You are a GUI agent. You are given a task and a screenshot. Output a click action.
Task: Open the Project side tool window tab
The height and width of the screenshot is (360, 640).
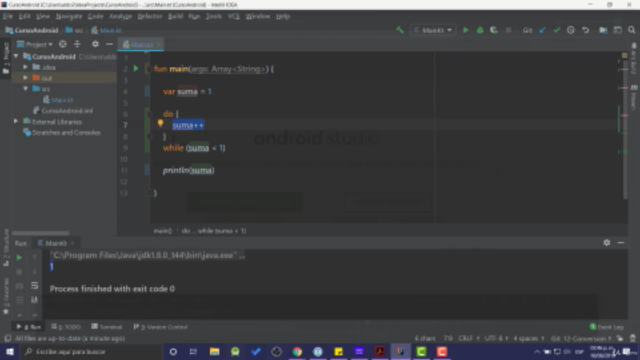pyautogui.click(x=6, y=57)
